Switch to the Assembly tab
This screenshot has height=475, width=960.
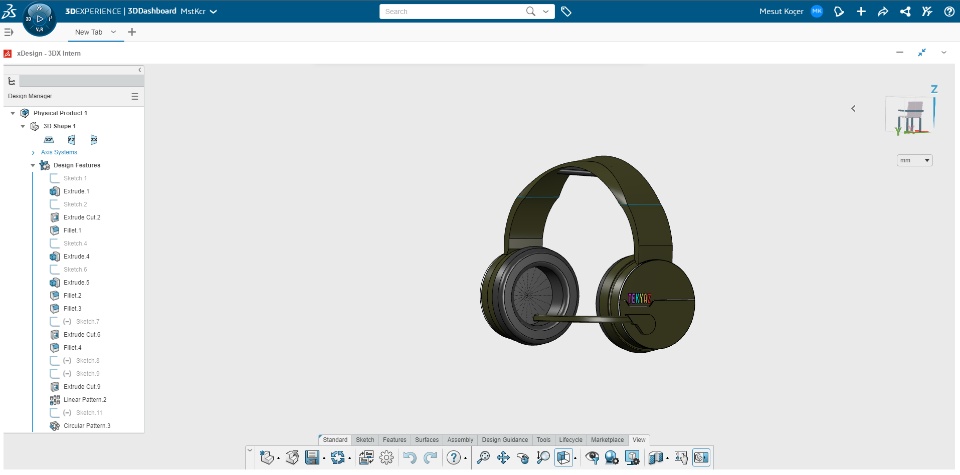(x=460, y=439)
